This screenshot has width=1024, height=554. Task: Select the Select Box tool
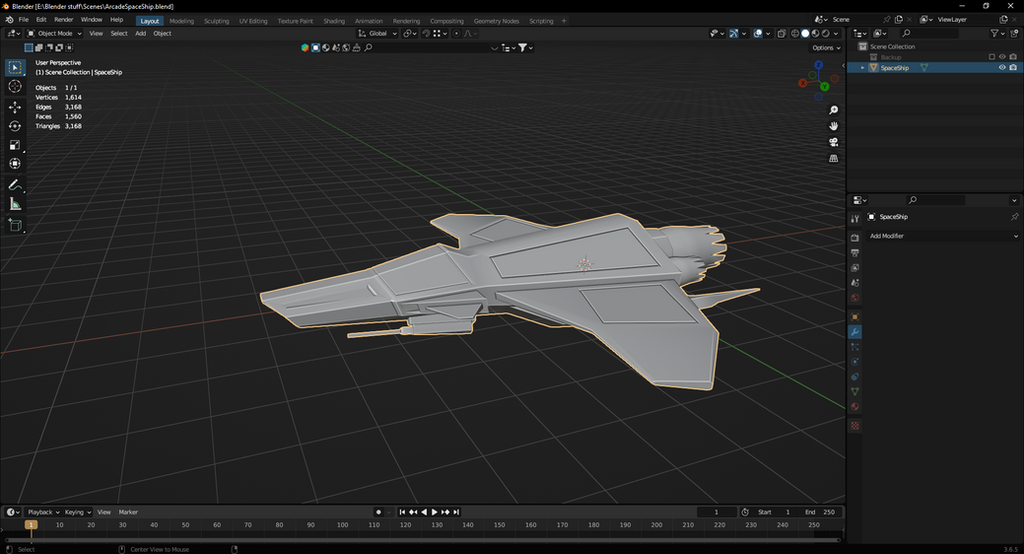point(15,67)
